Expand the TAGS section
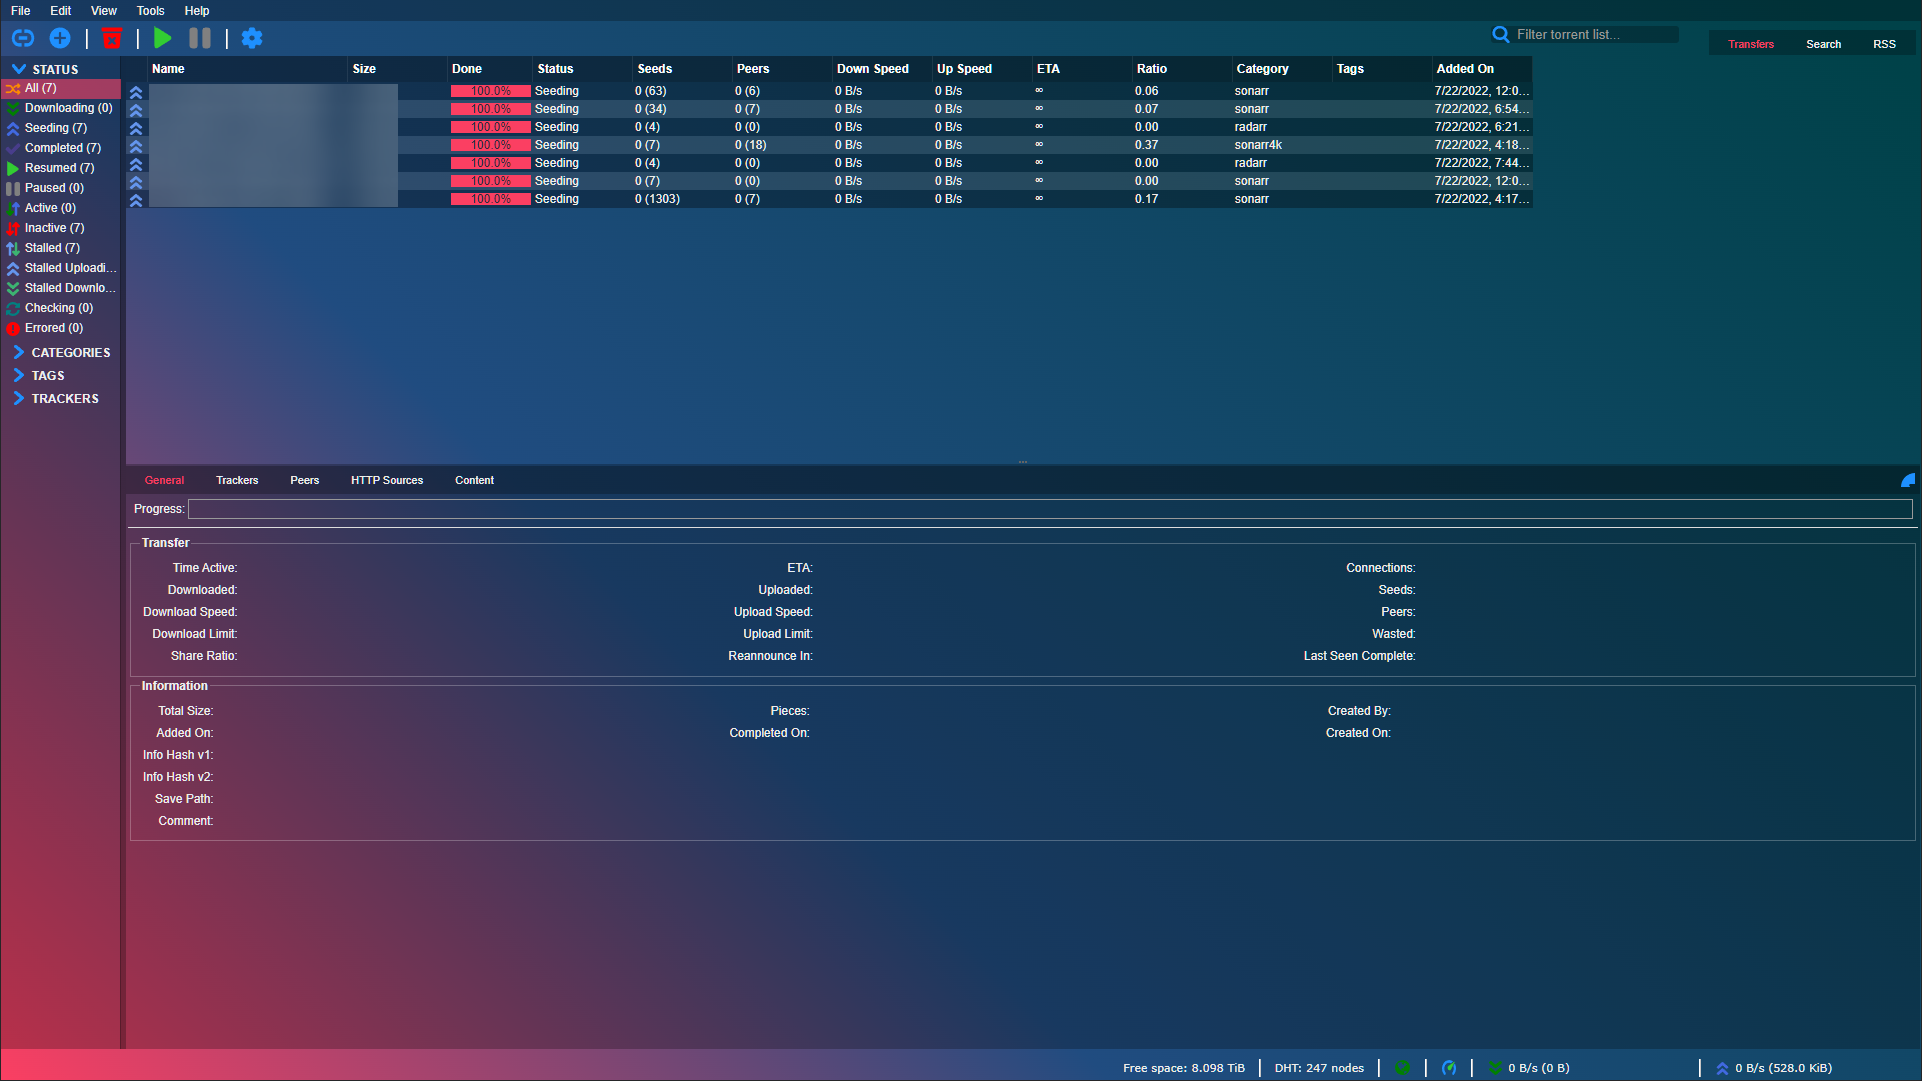This screenshot has height=1081, width=1922. pos(38,375)
